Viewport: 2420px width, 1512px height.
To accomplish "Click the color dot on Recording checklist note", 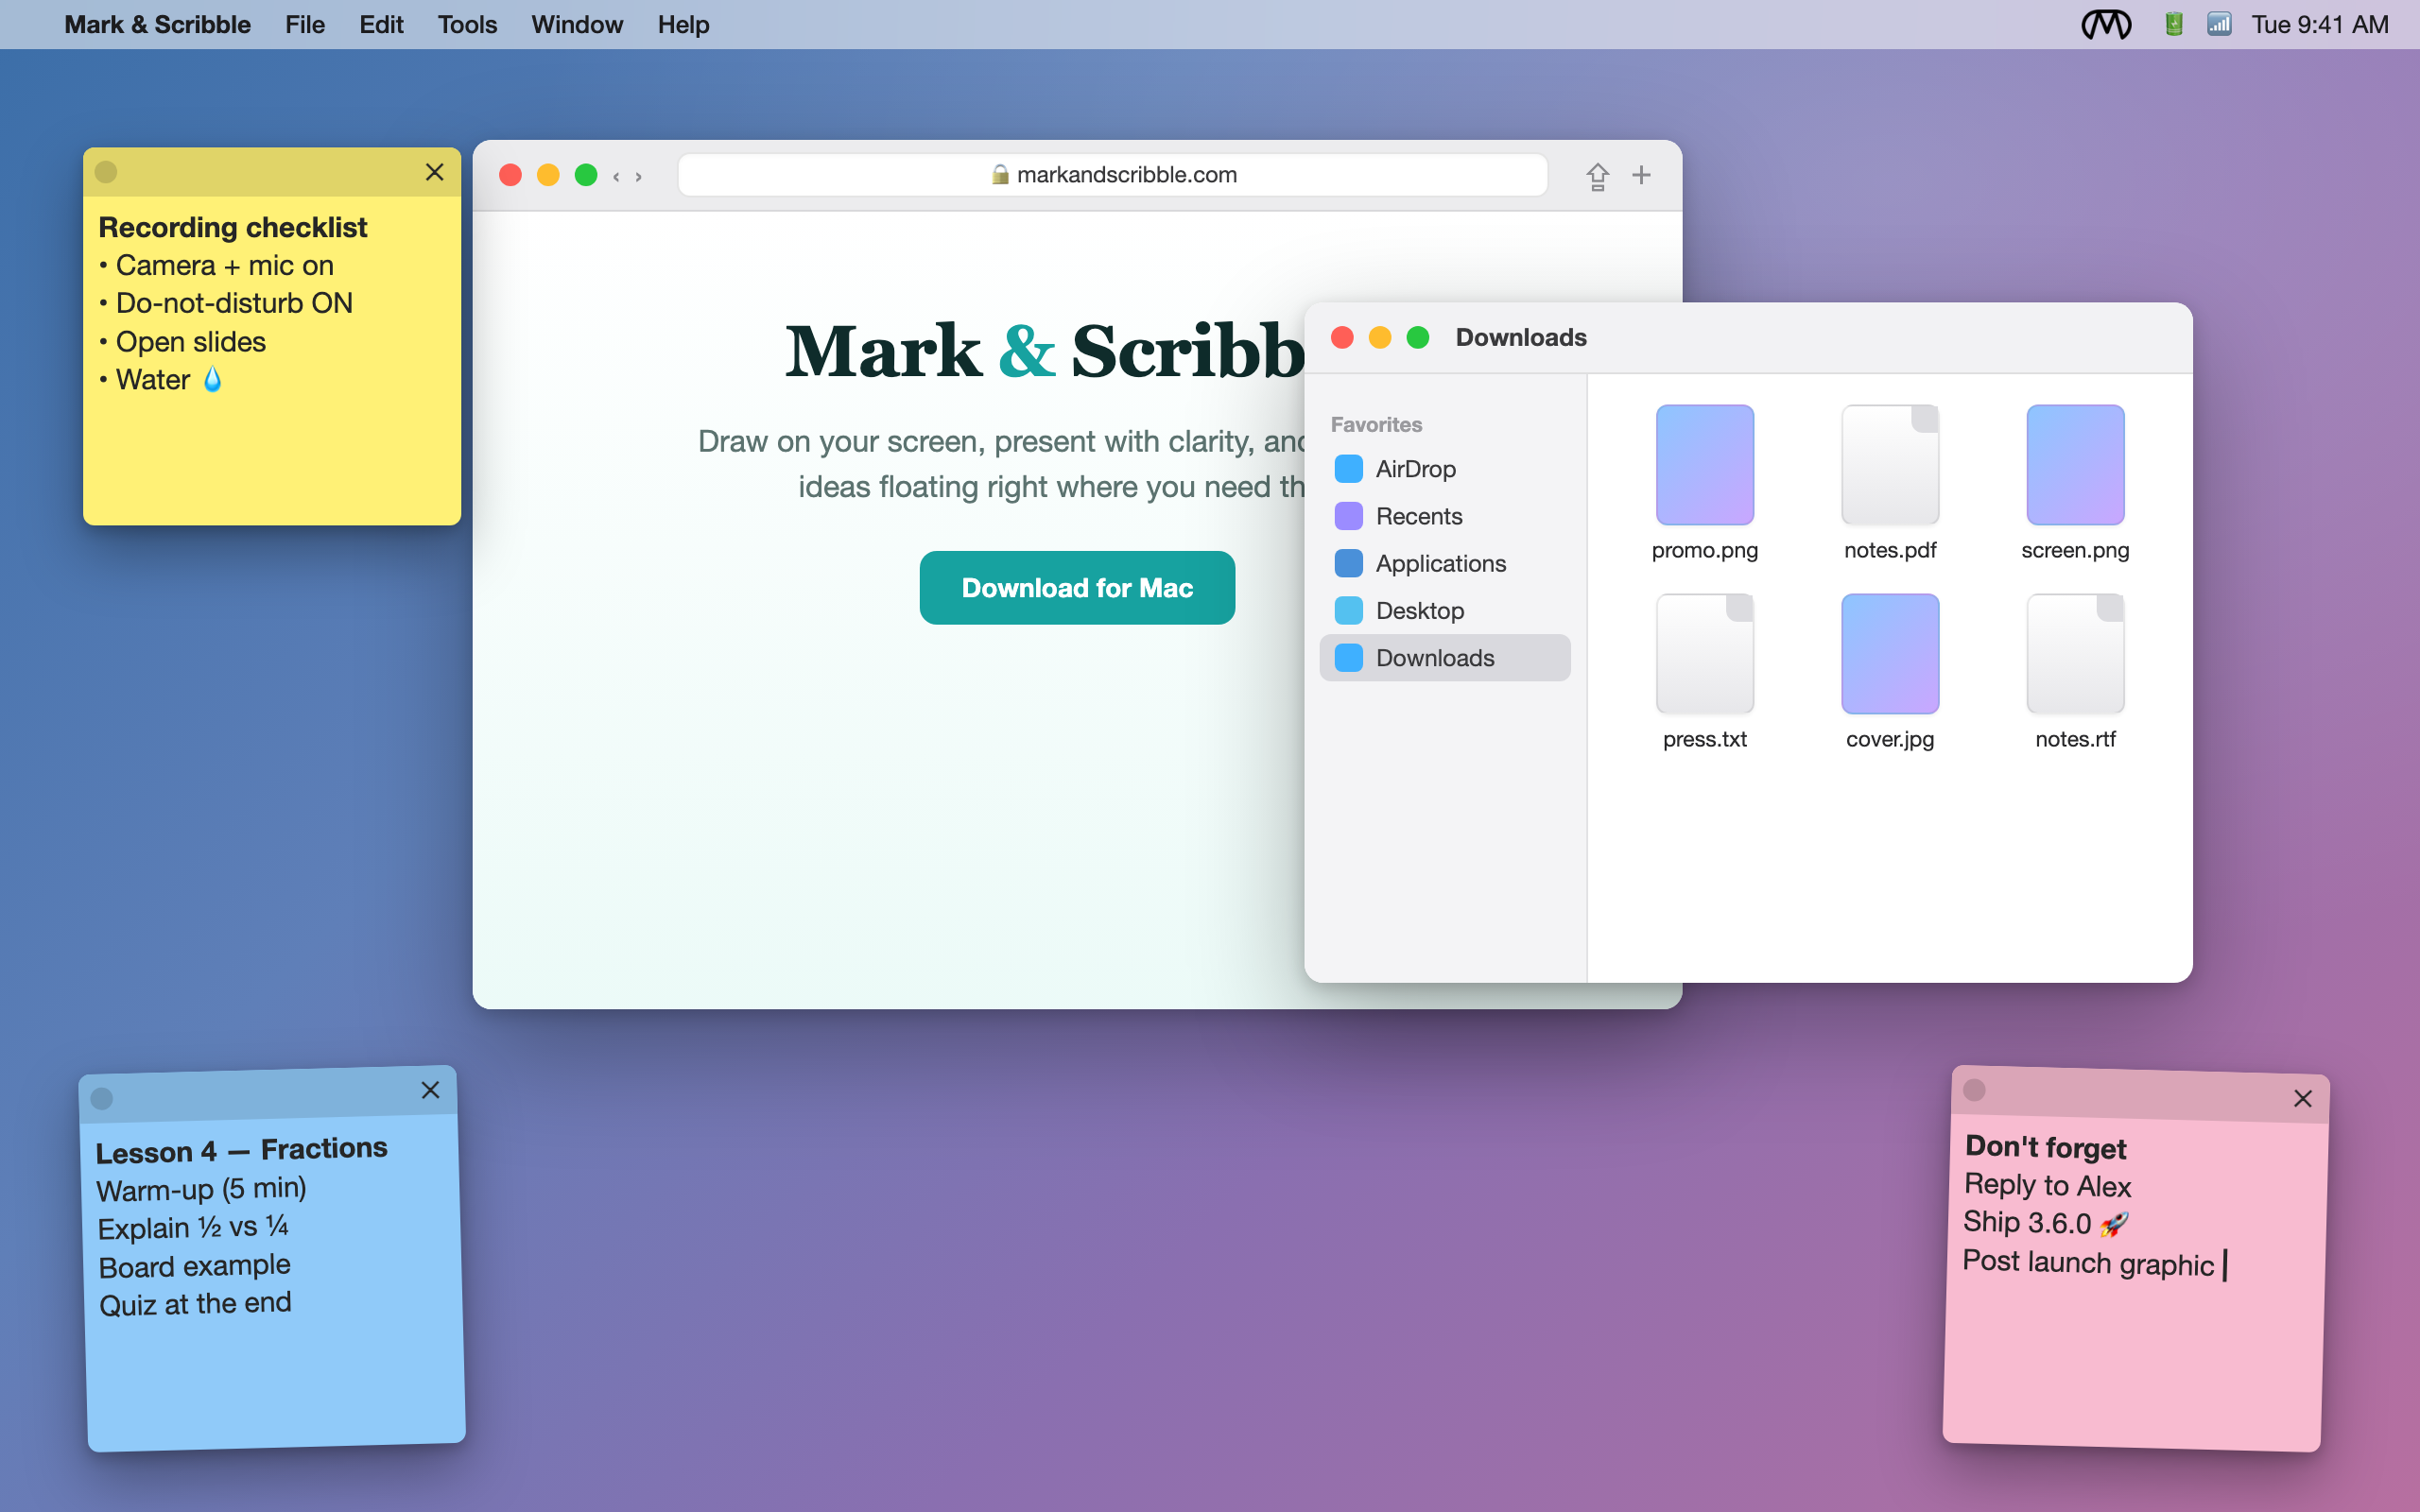I will tap(106, 172).
